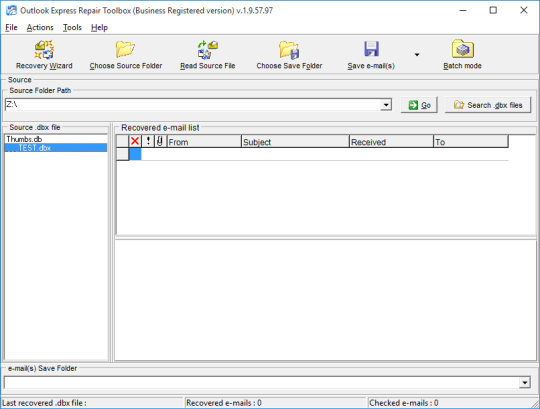The height and width of the screenshot is (409, 540).
Task: Click the Source Folder Path field
Action: (x=193, y=105)
